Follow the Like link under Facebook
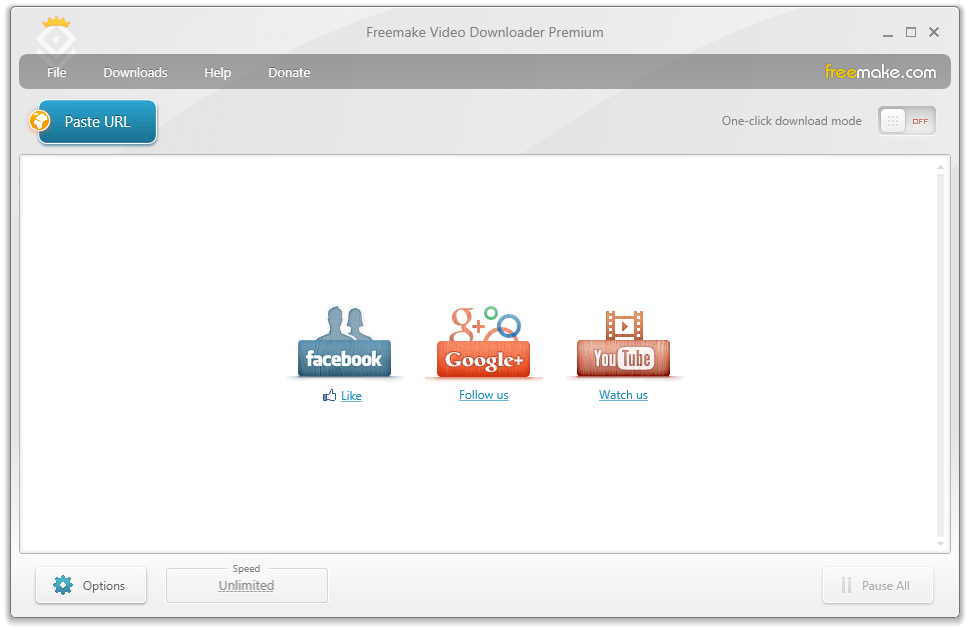The image size is (970, 630). coord(351,395)
